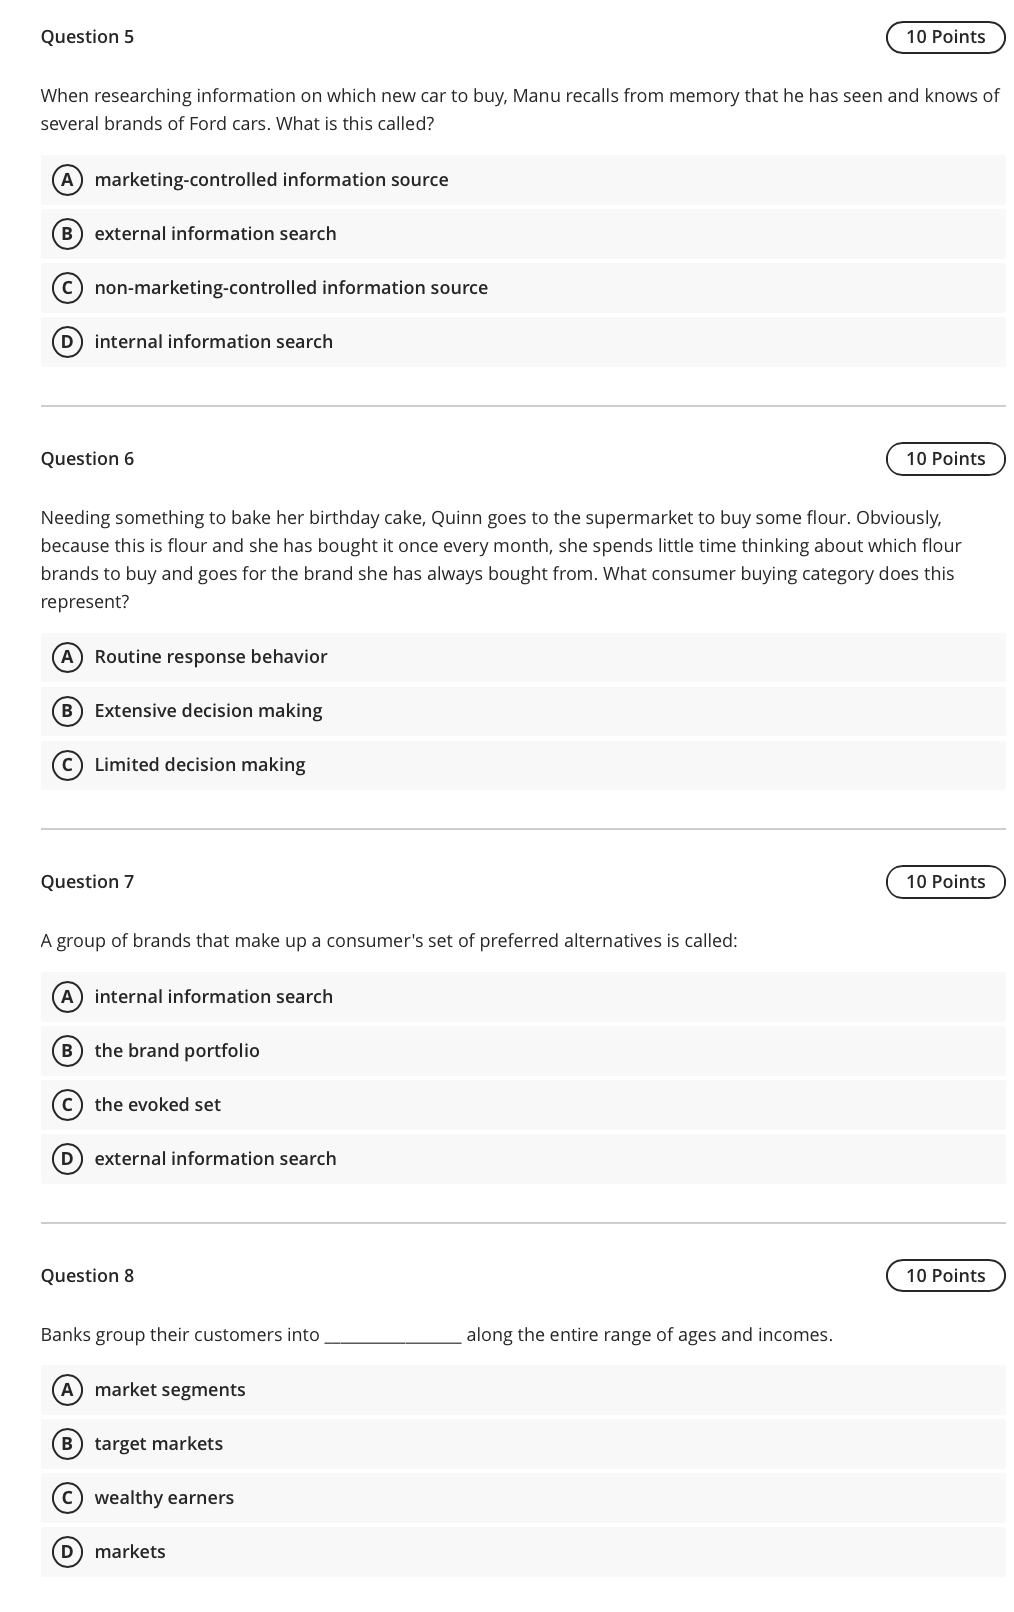1014x1612 pixels.
Task: Select the brand portfolio option
Action: coord(177,1051)
